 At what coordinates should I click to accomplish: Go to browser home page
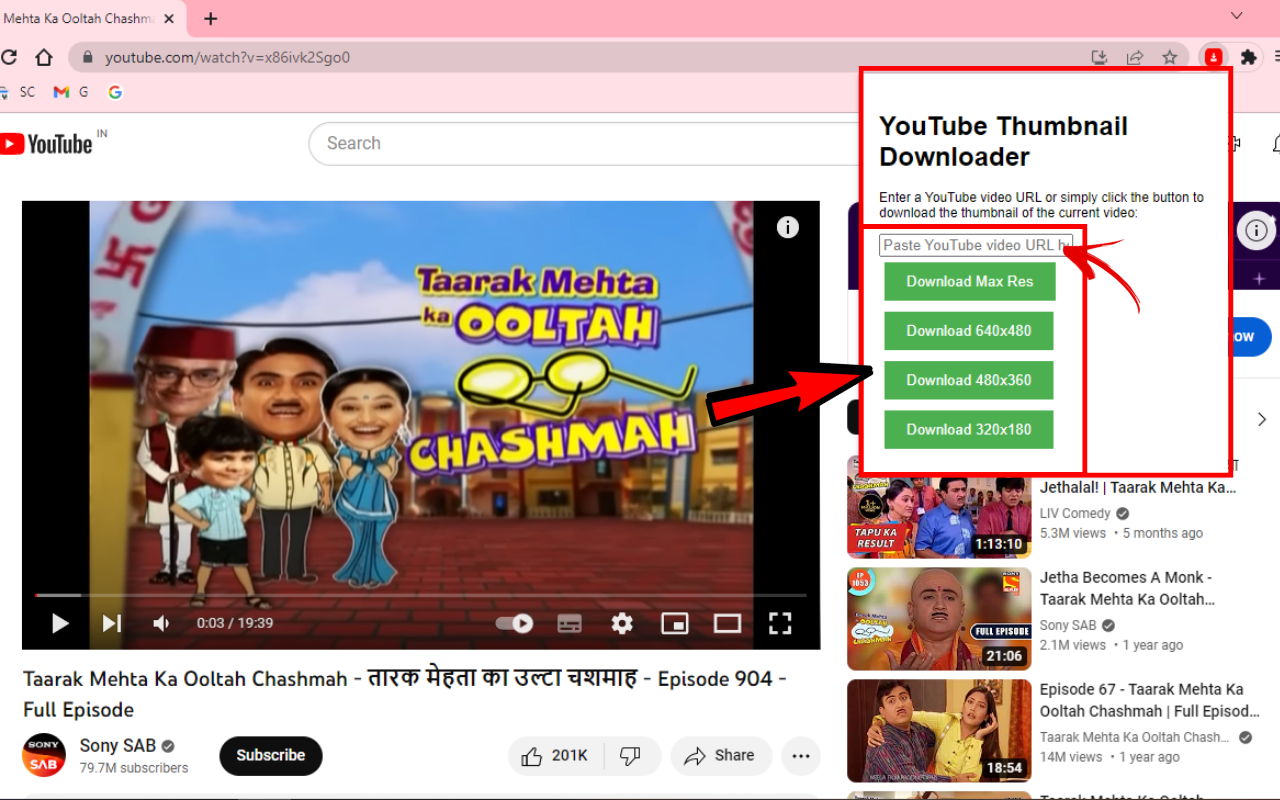click(x=44, y=57)
